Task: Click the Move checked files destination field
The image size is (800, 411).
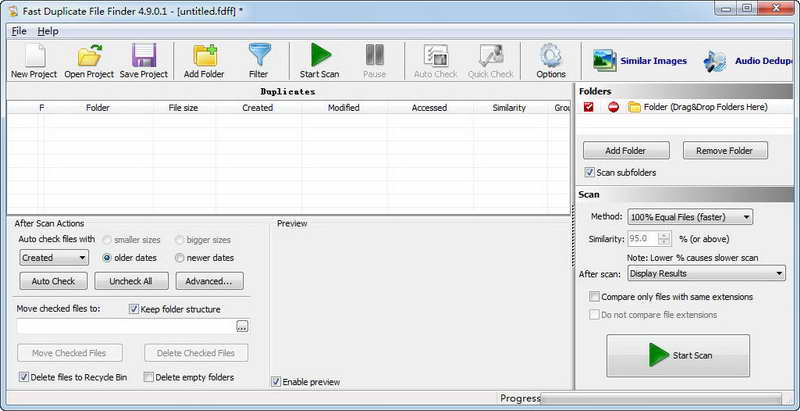Action: coord(127,326)
